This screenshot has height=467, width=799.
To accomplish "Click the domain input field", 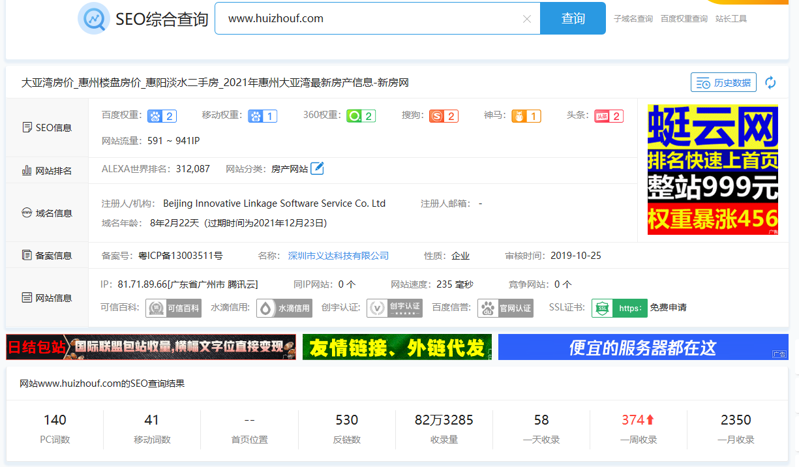I will click(x=368, y=19).
